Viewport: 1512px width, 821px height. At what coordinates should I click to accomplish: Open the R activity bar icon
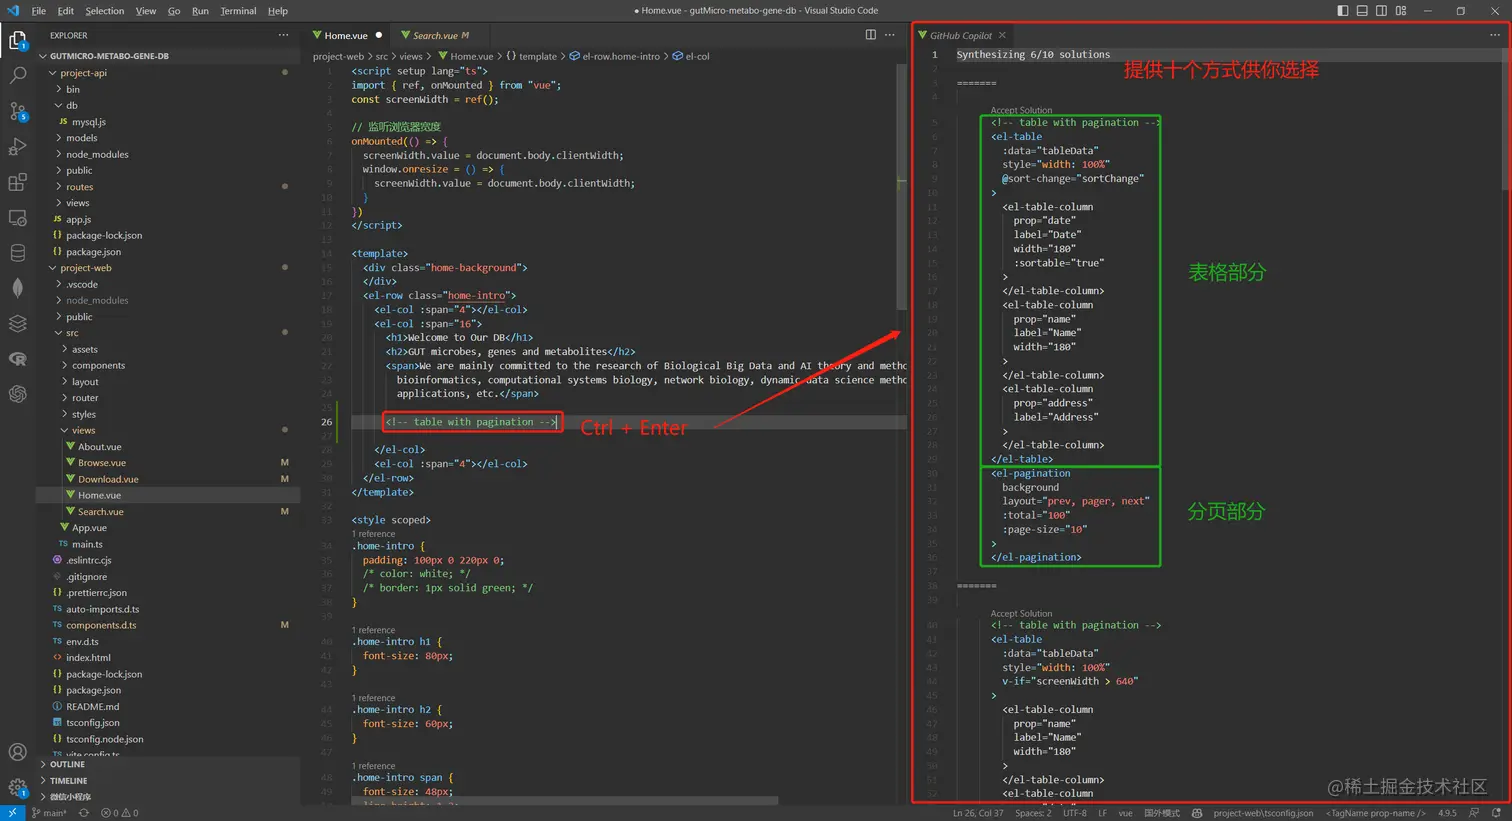17,359
